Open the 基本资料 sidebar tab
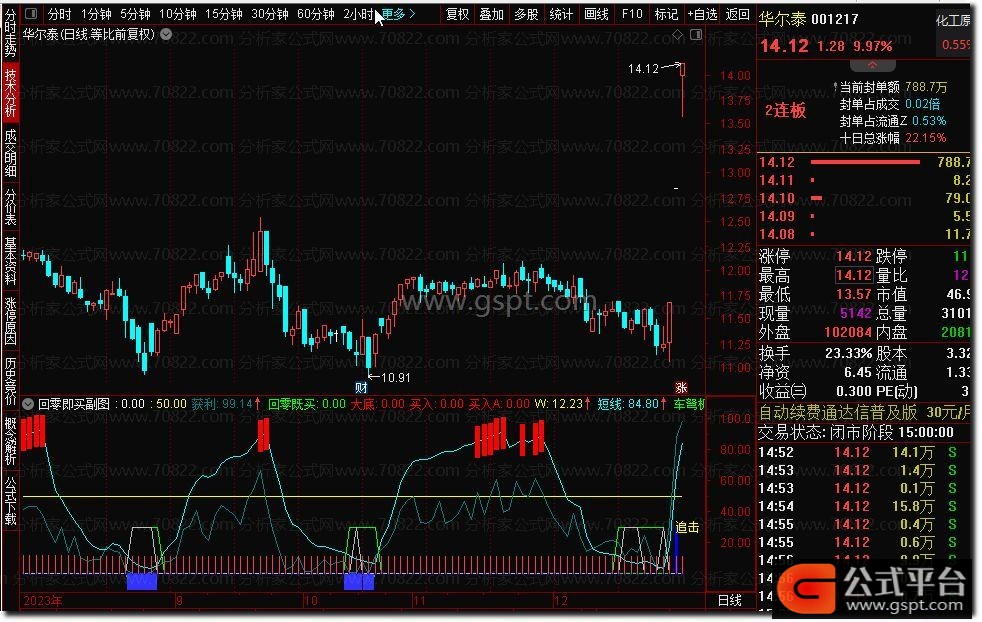Screen dimensions: 982x622 point(11,261)
